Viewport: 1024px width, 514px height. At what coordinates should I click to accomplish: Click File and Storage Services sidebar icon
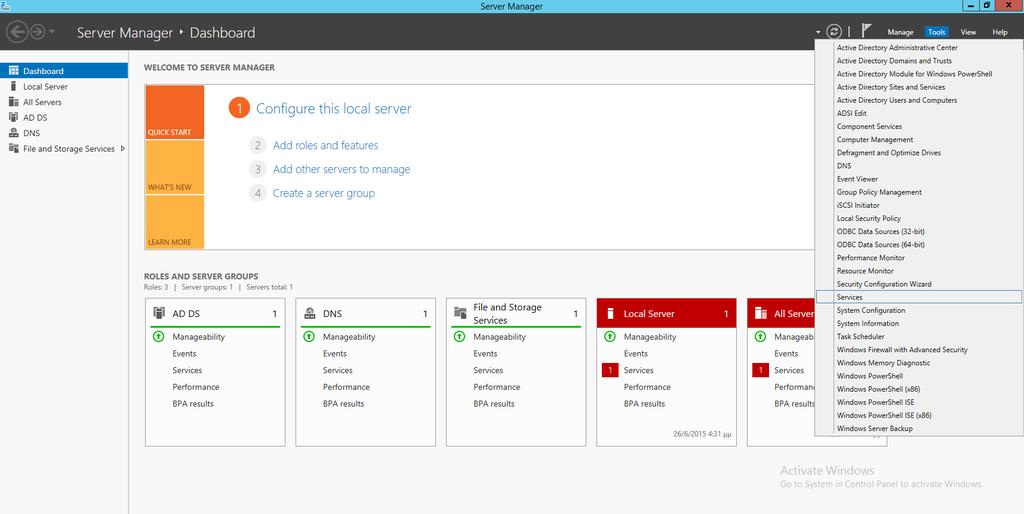click(x=13, y=149)
